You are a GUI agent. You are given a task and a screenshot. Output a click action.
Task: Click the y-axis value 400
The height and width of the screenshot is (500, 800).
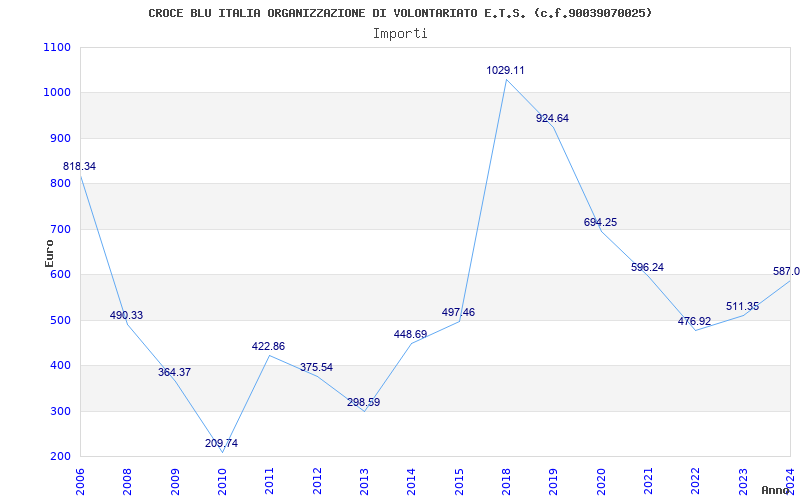tap(60, 366)
